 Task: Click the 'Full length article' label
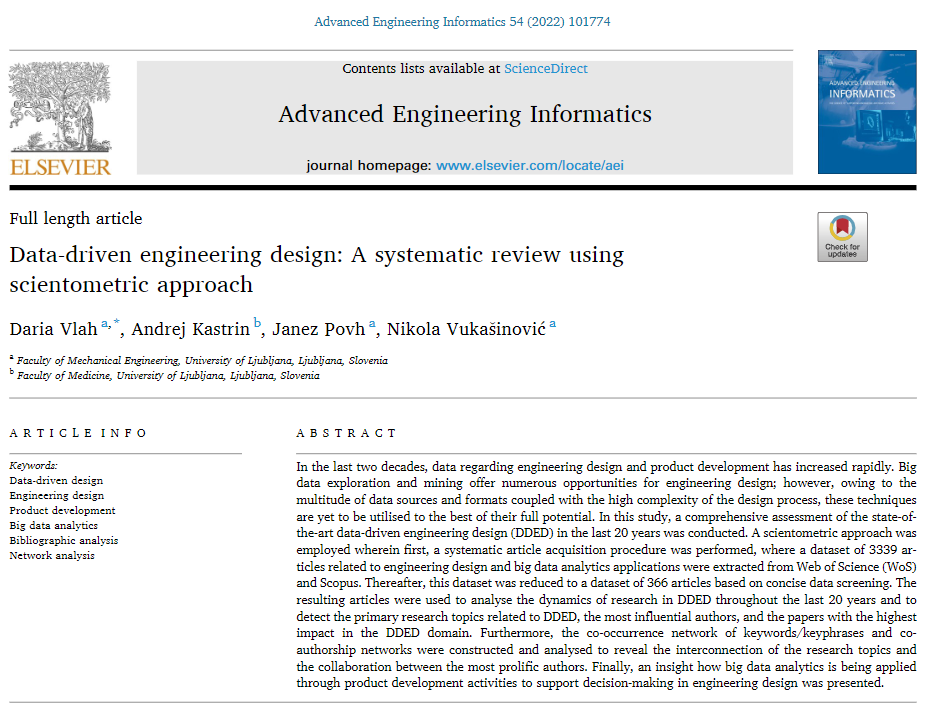[76, 219]
